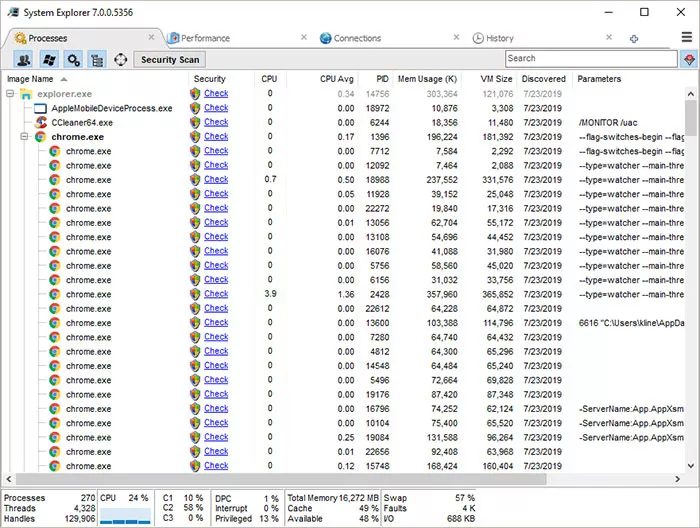Switch to the Performance tab

(x=205, y=38)
